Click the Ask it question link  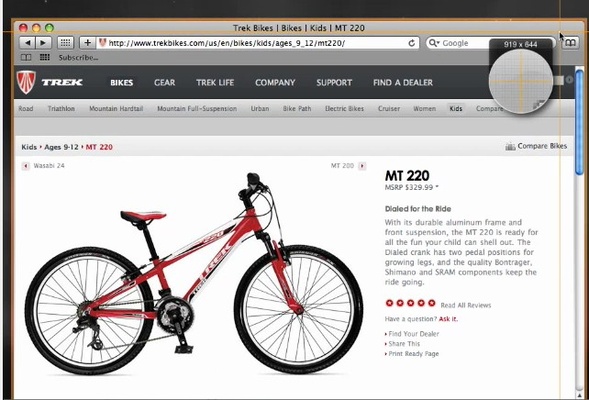pos(448,319)
